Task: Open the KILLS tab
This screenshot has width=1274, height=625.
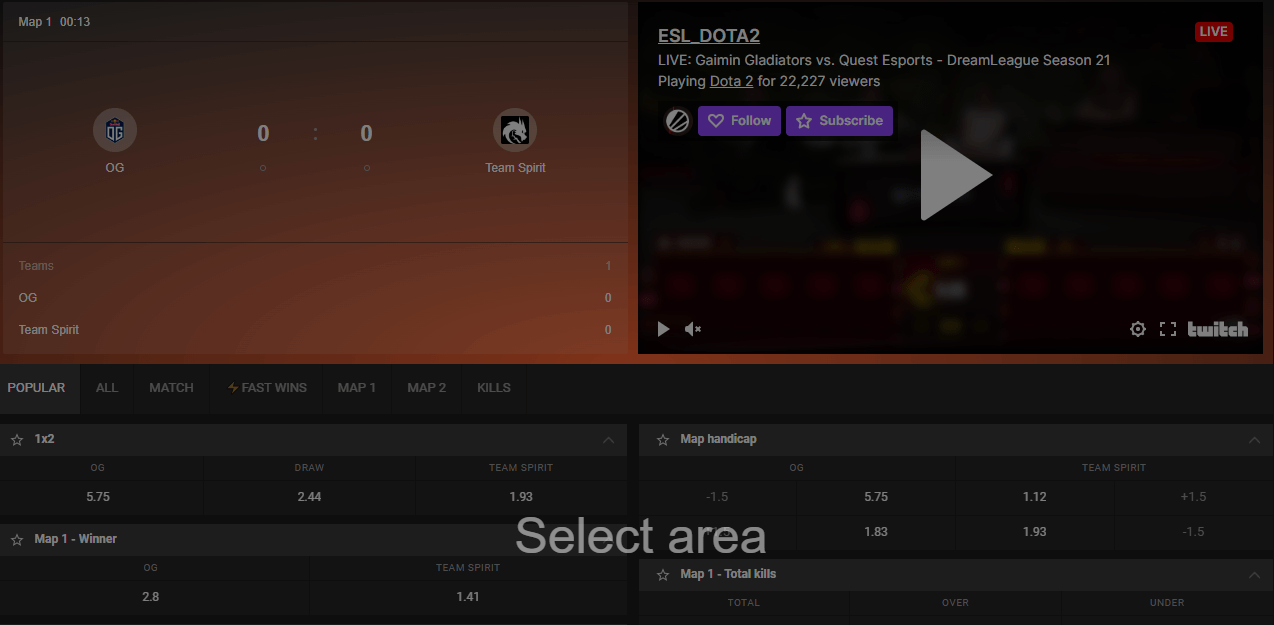Action: tap(494, 388)
